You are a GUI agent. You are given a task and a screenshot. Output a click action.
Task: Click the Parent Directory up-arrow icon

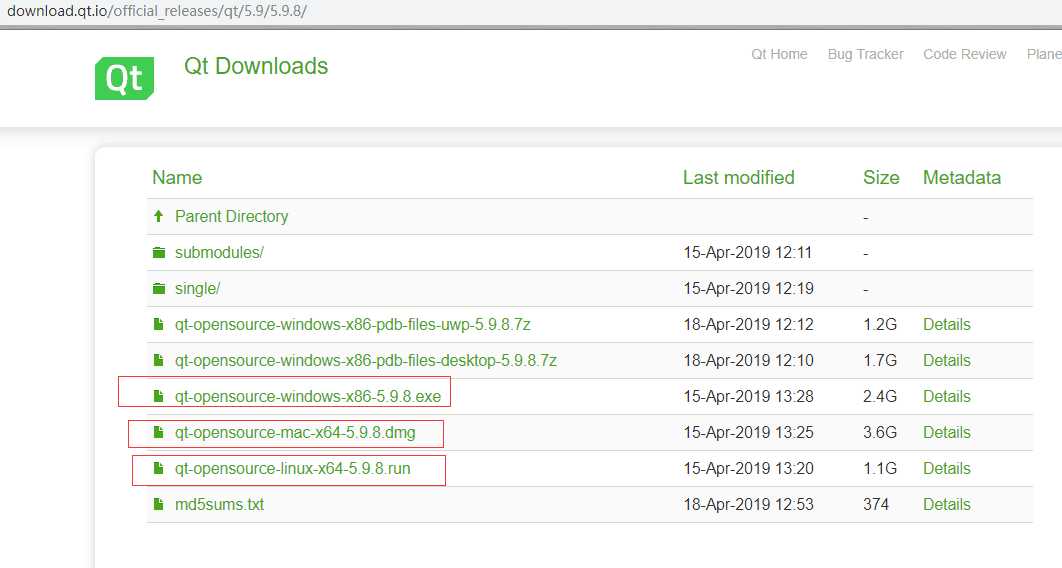click(x=158, y=216)
